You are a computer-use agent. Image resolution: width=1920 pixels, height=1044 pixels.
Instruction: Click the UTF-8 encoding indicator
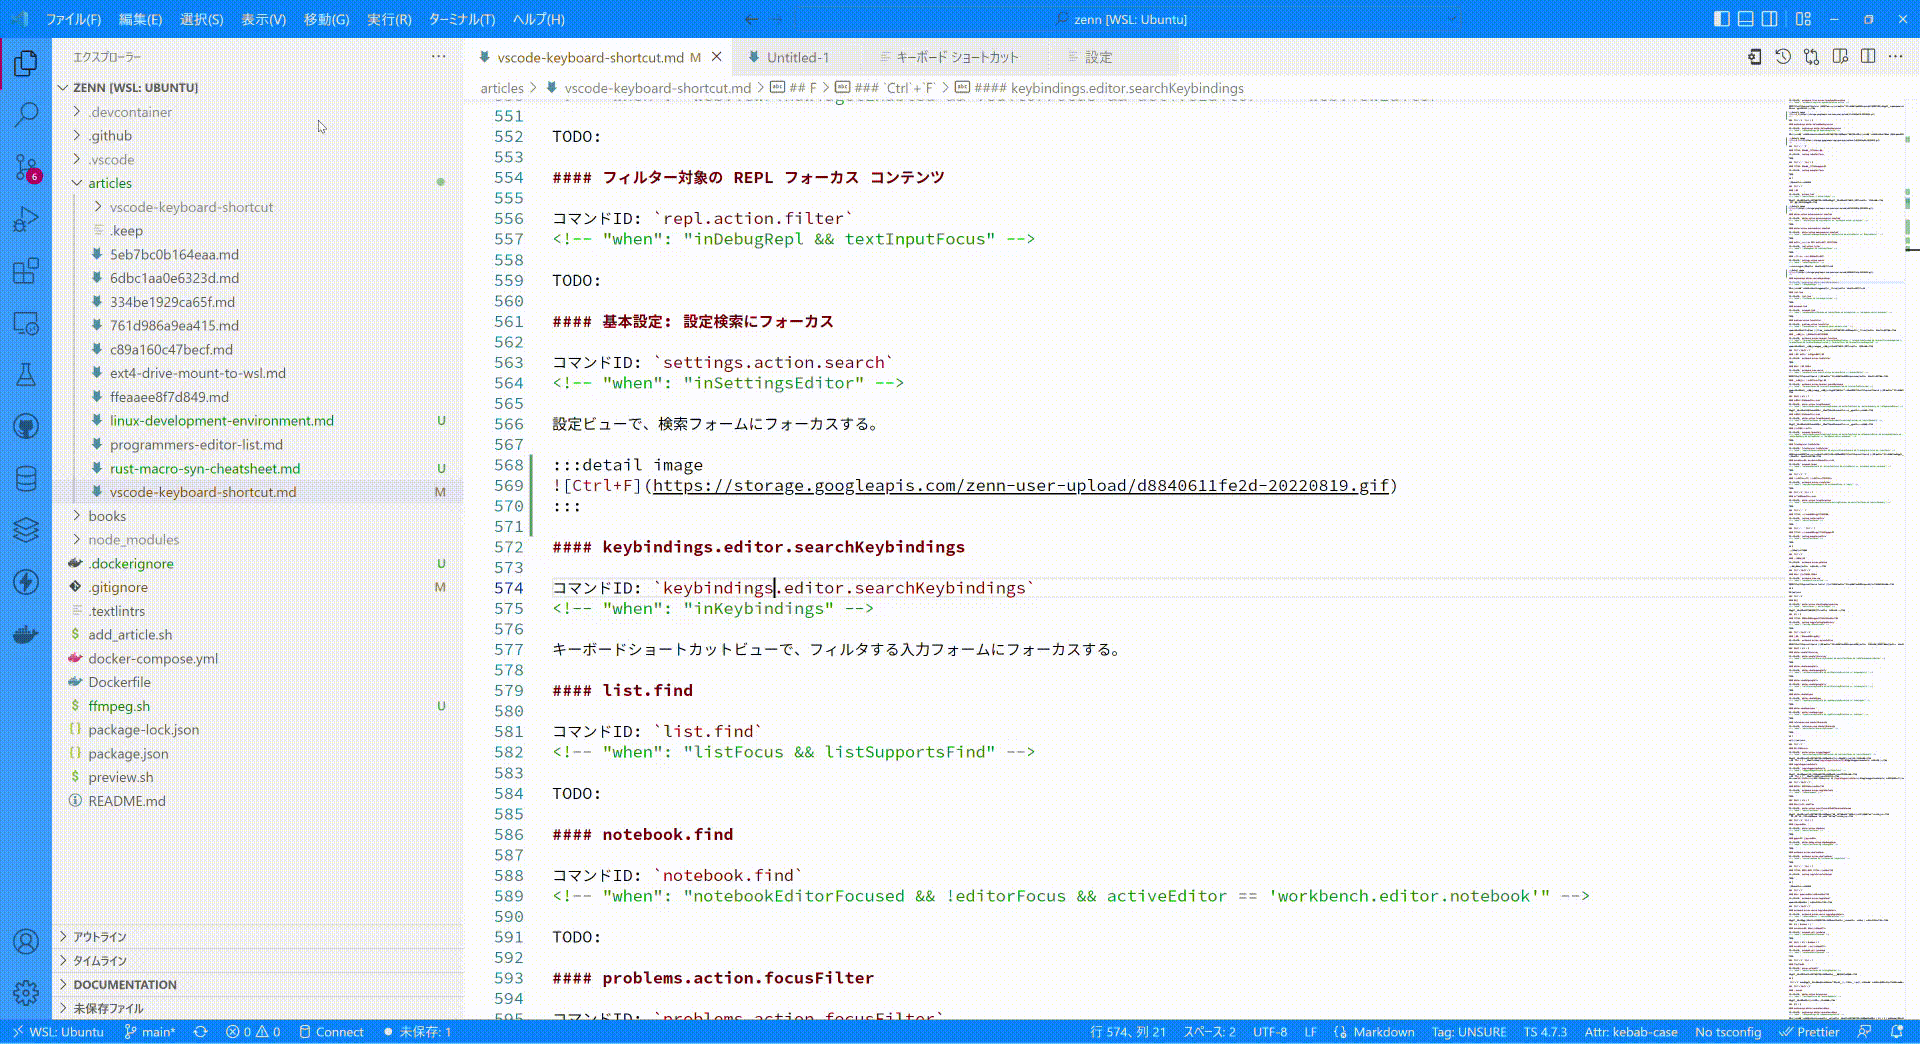point(1269,1032)
